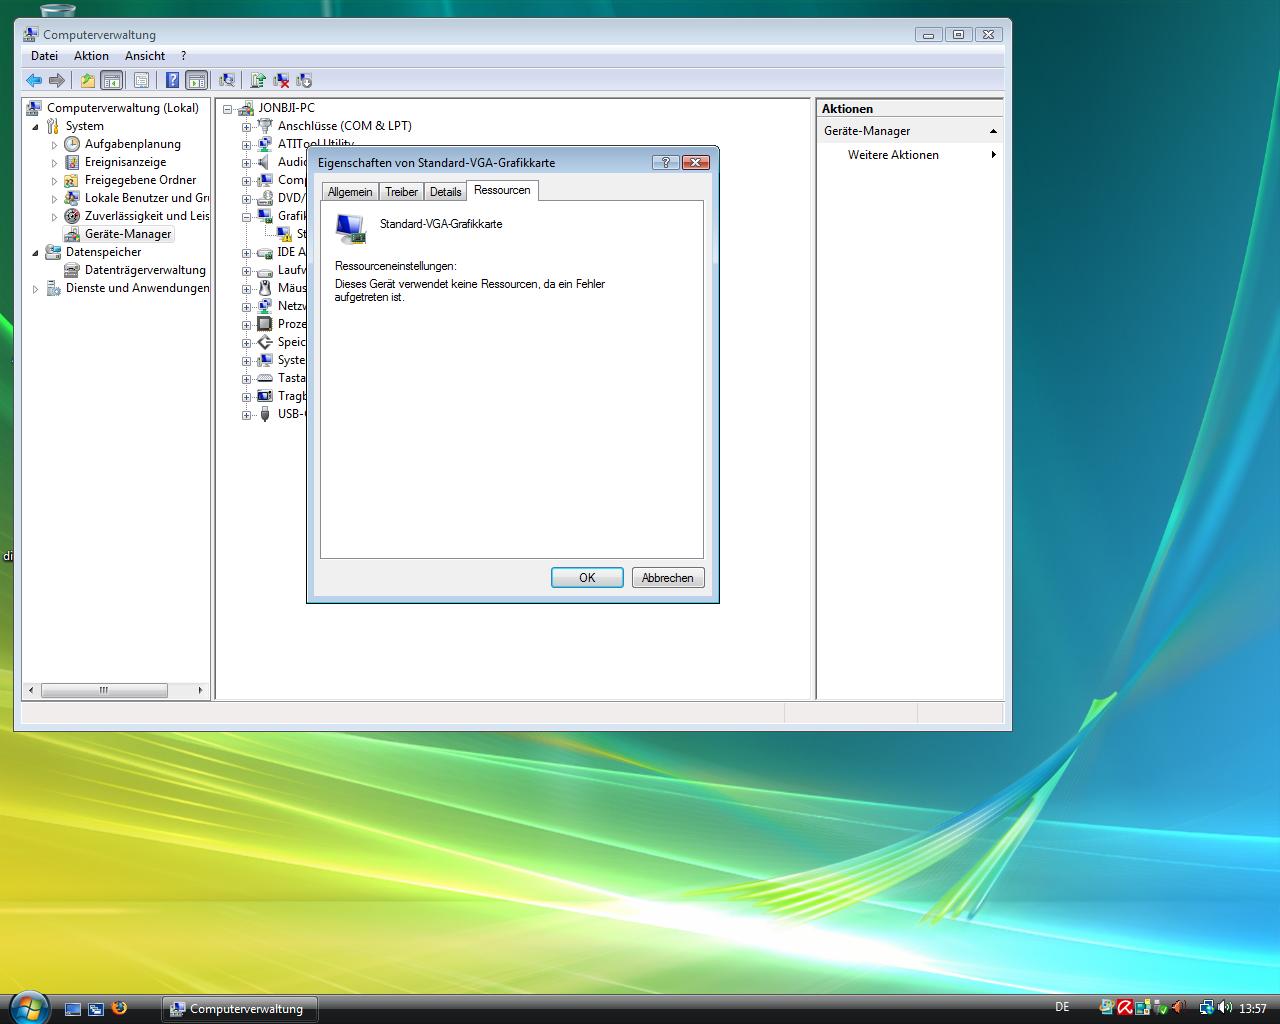Toggle the action pane toolbar icon

[197, 80]
